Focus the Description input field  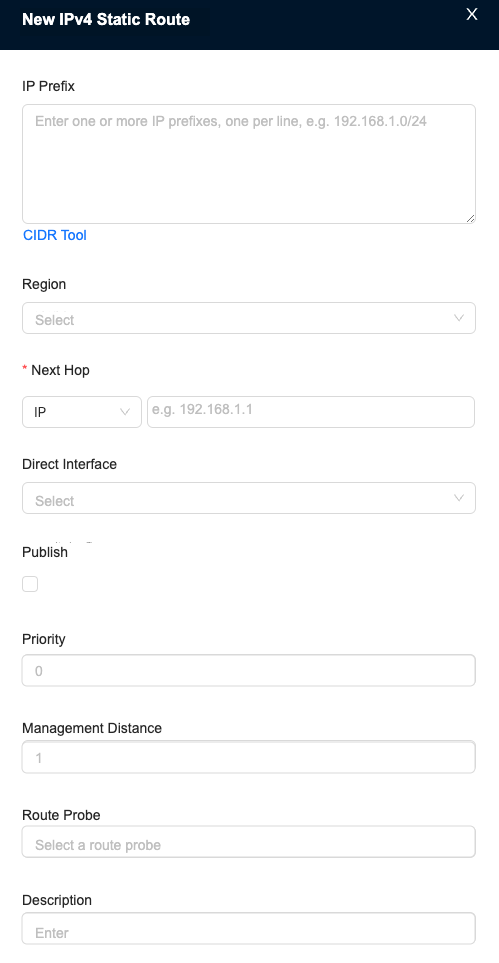click(x=249, y=929)
